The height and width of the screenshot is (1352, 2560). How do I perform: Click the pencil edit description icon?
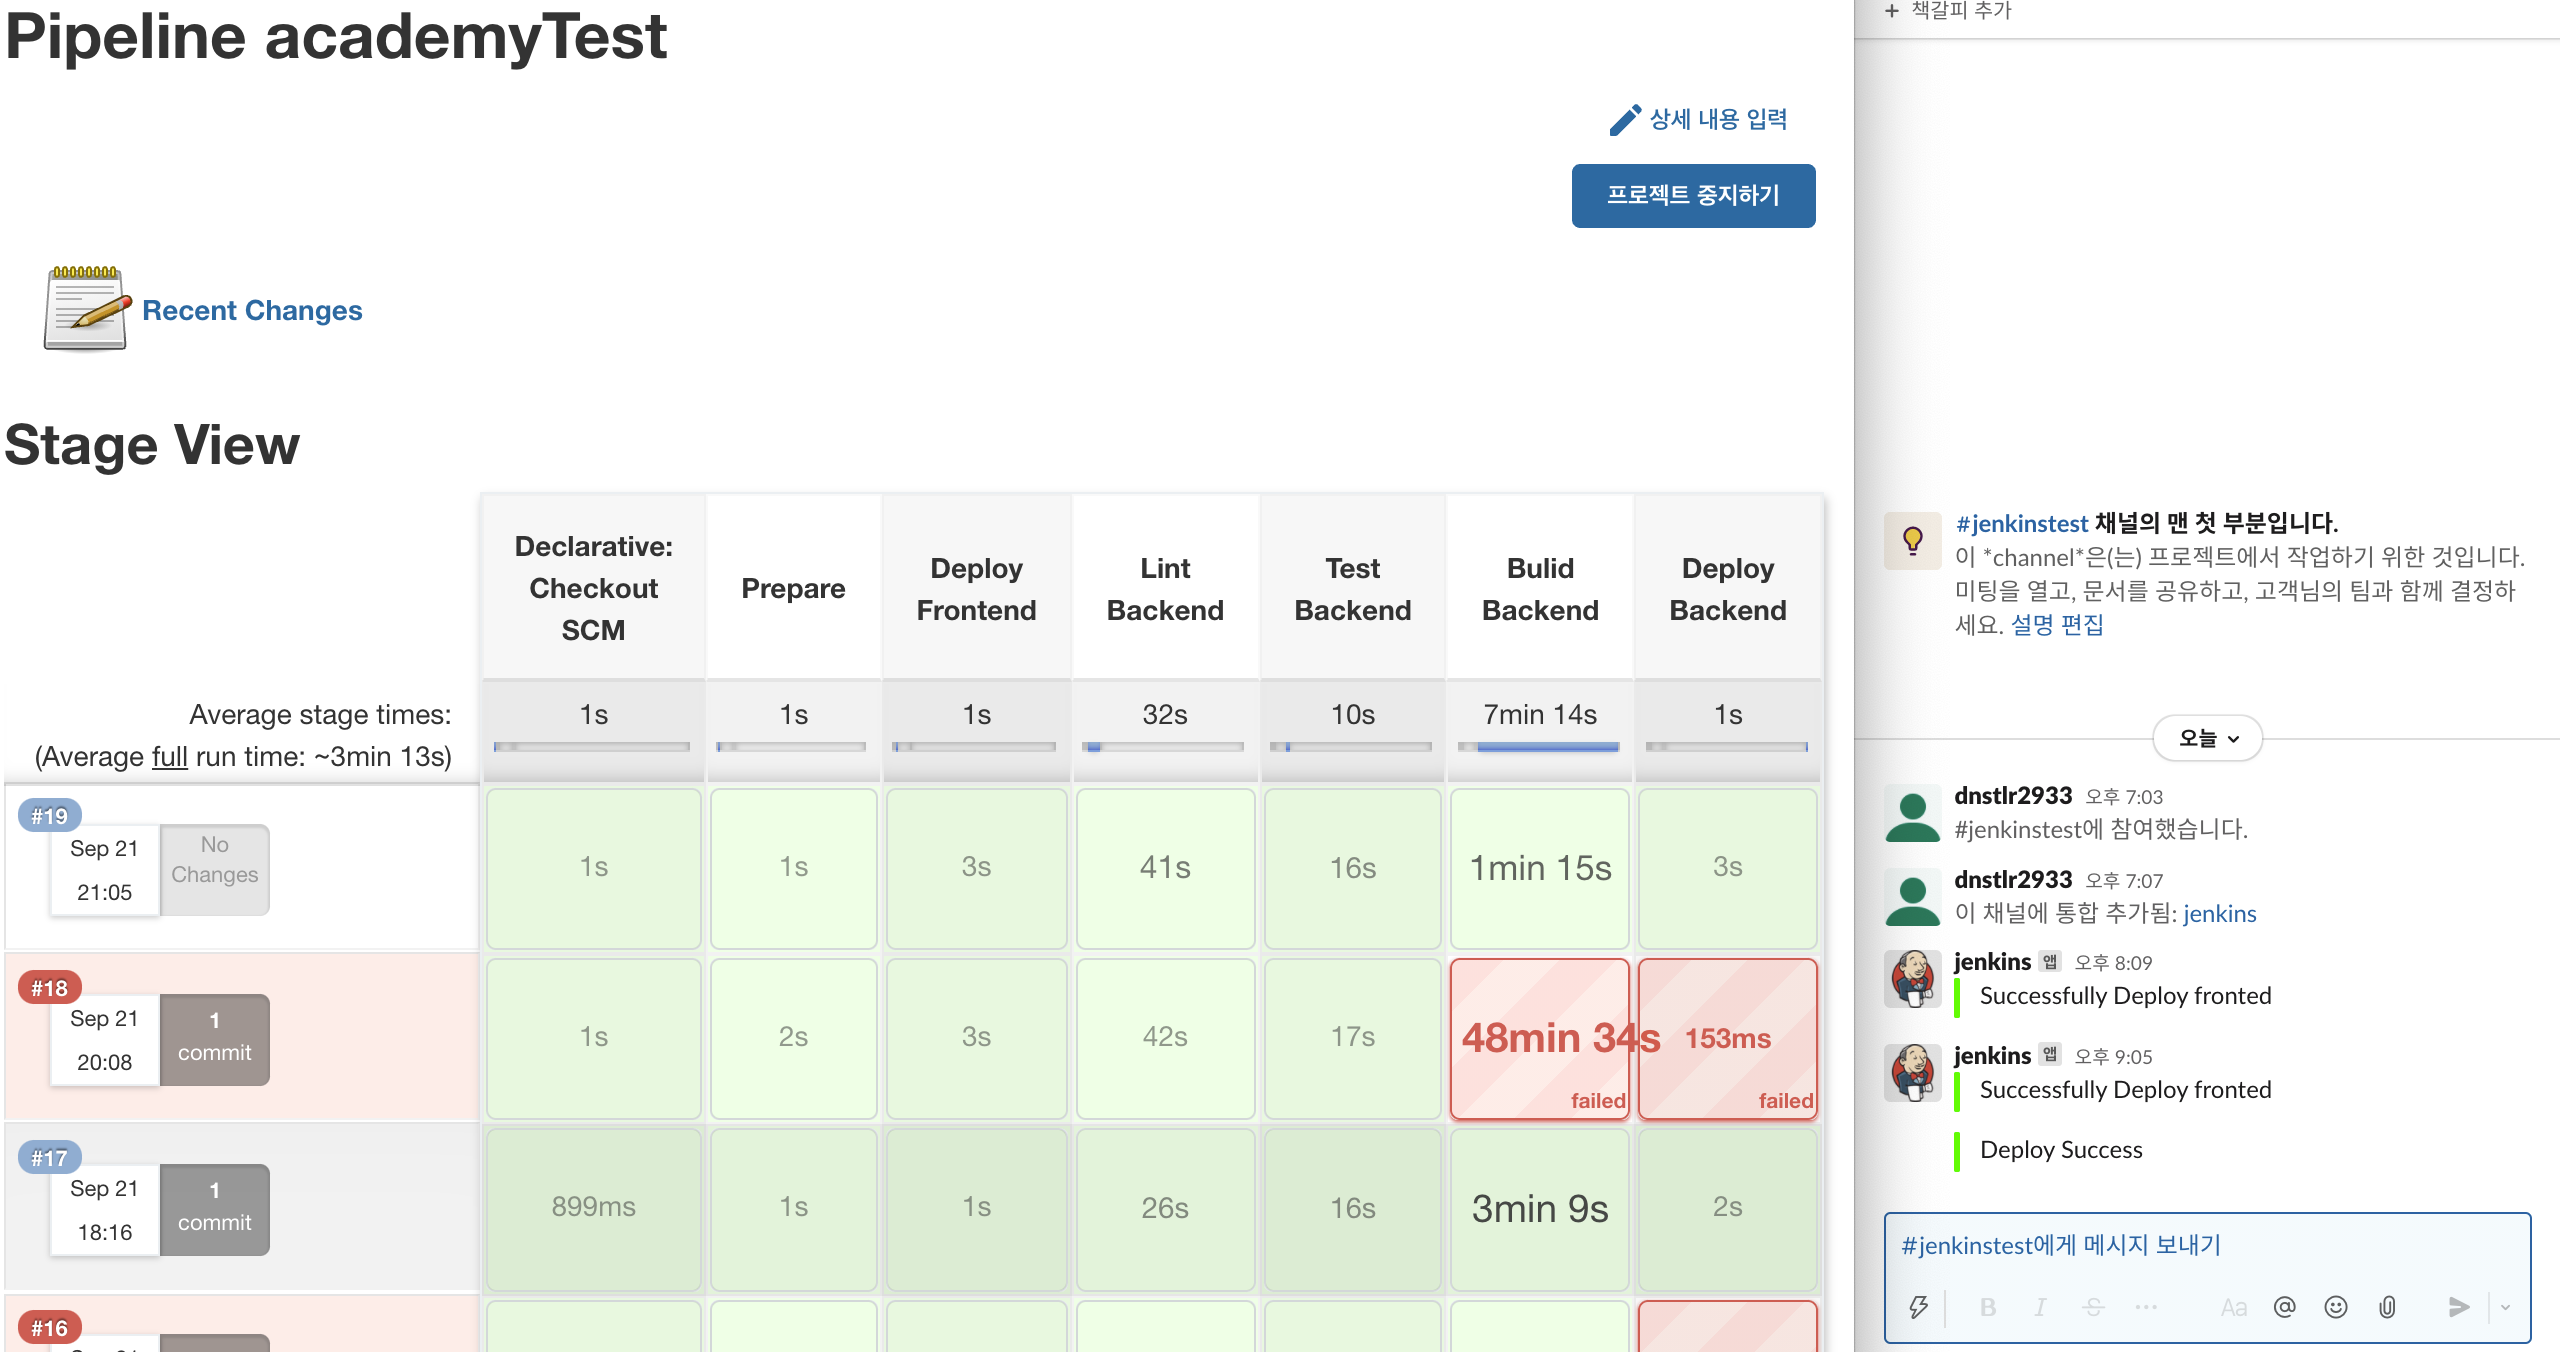click(1625, 119)
